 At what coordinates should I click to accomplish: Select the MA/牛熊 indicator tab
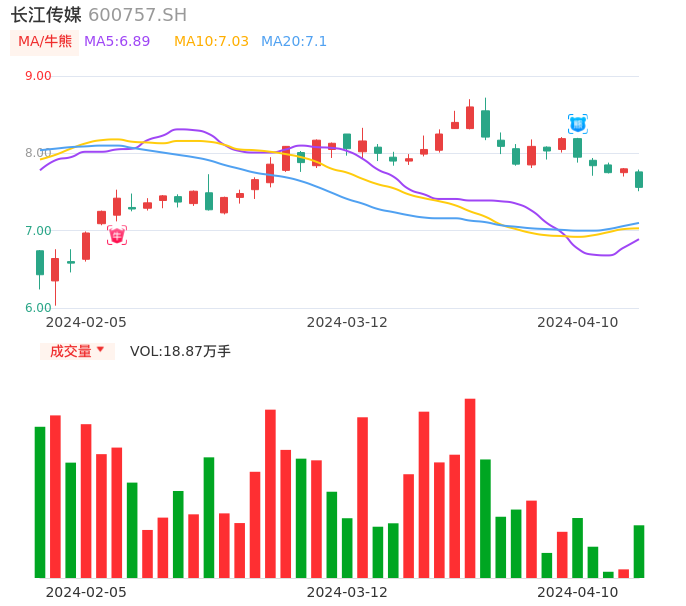45,42
